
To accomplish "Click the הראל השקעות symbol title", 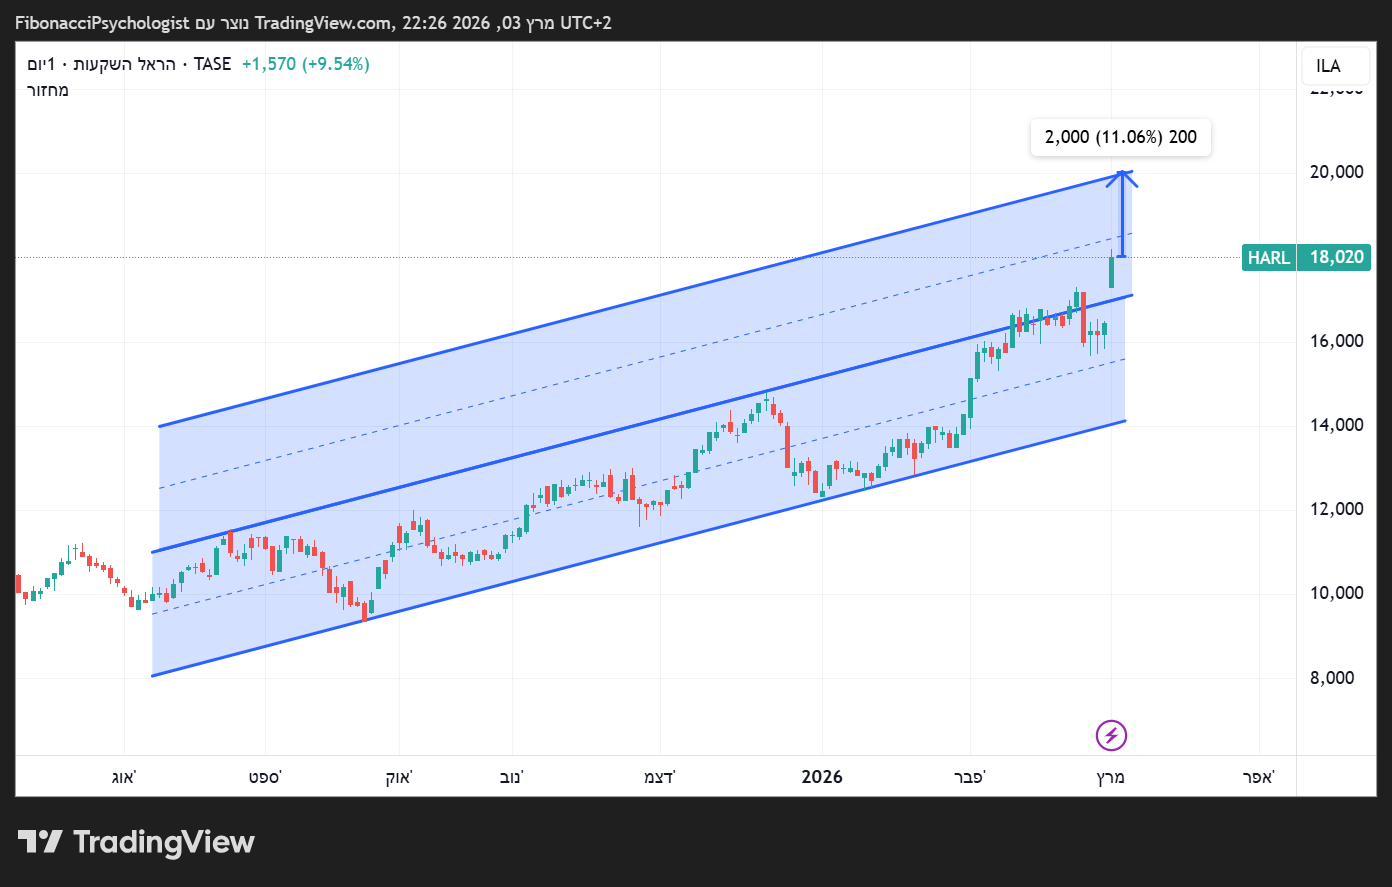I will [x=124, y=64].
